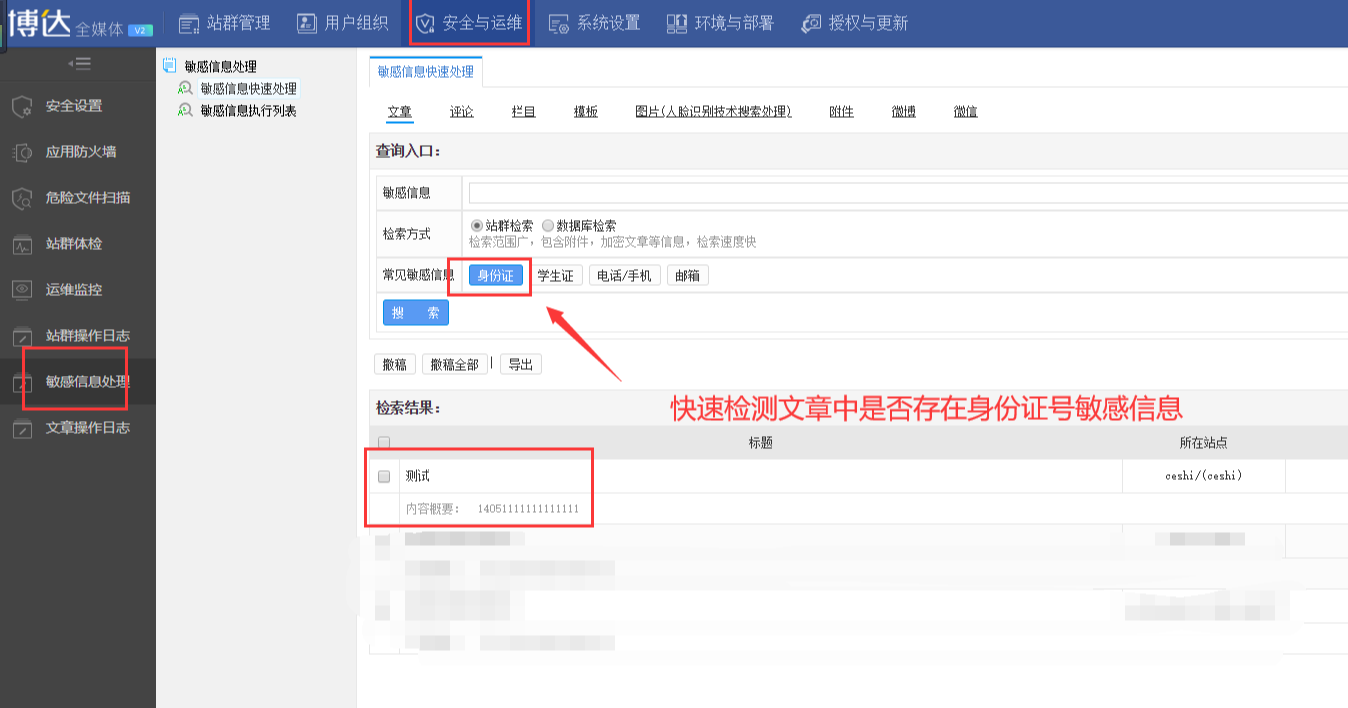Viewport: 1348px width, 708px height.
Task: Click the icon beside 敏感信息快速处理 tree item
Action: tap(185, 88)
